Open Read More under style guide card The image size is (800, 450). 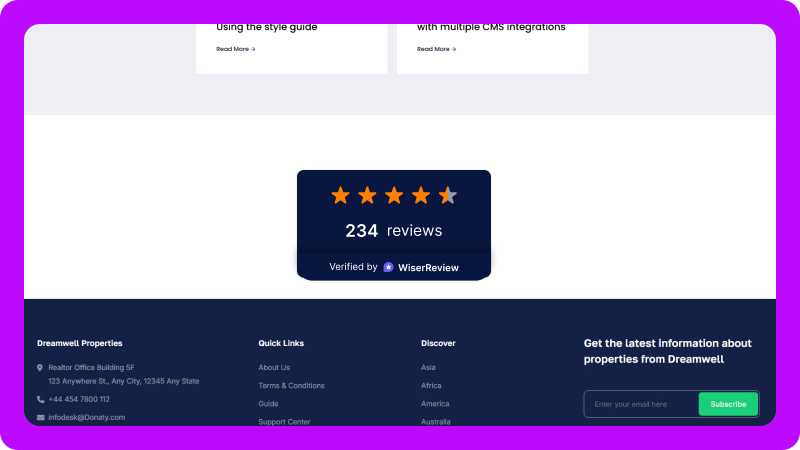coord(236,49)
